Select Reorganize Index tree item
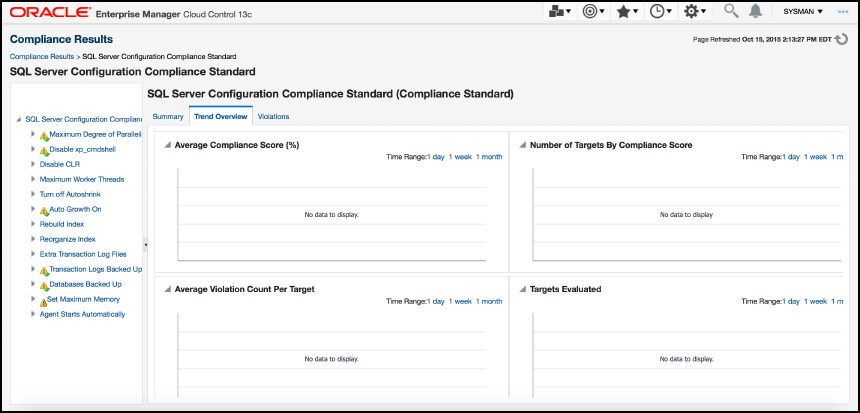The width and height of the screenshot is (860, 413). [x=67, y=239]
